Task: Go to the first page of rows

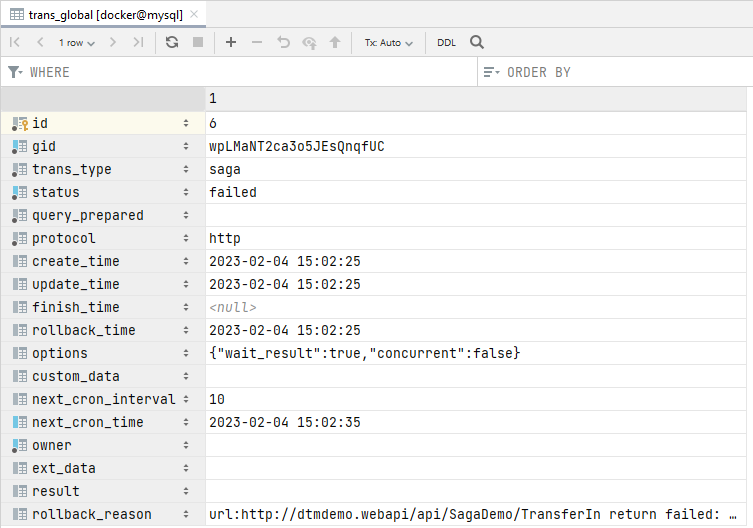Action: (15, 42)
